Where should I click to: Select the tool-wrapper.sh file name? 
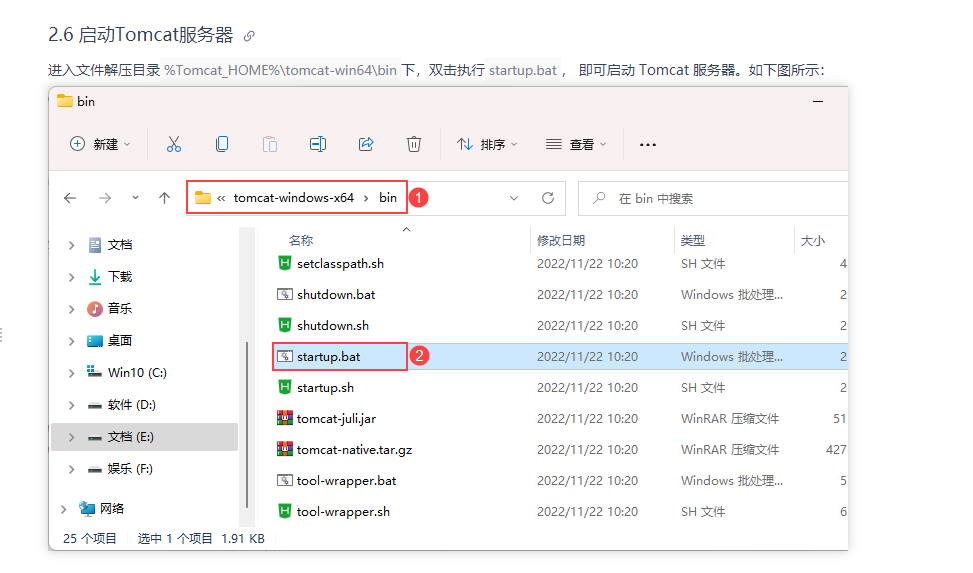coord(343,512)
